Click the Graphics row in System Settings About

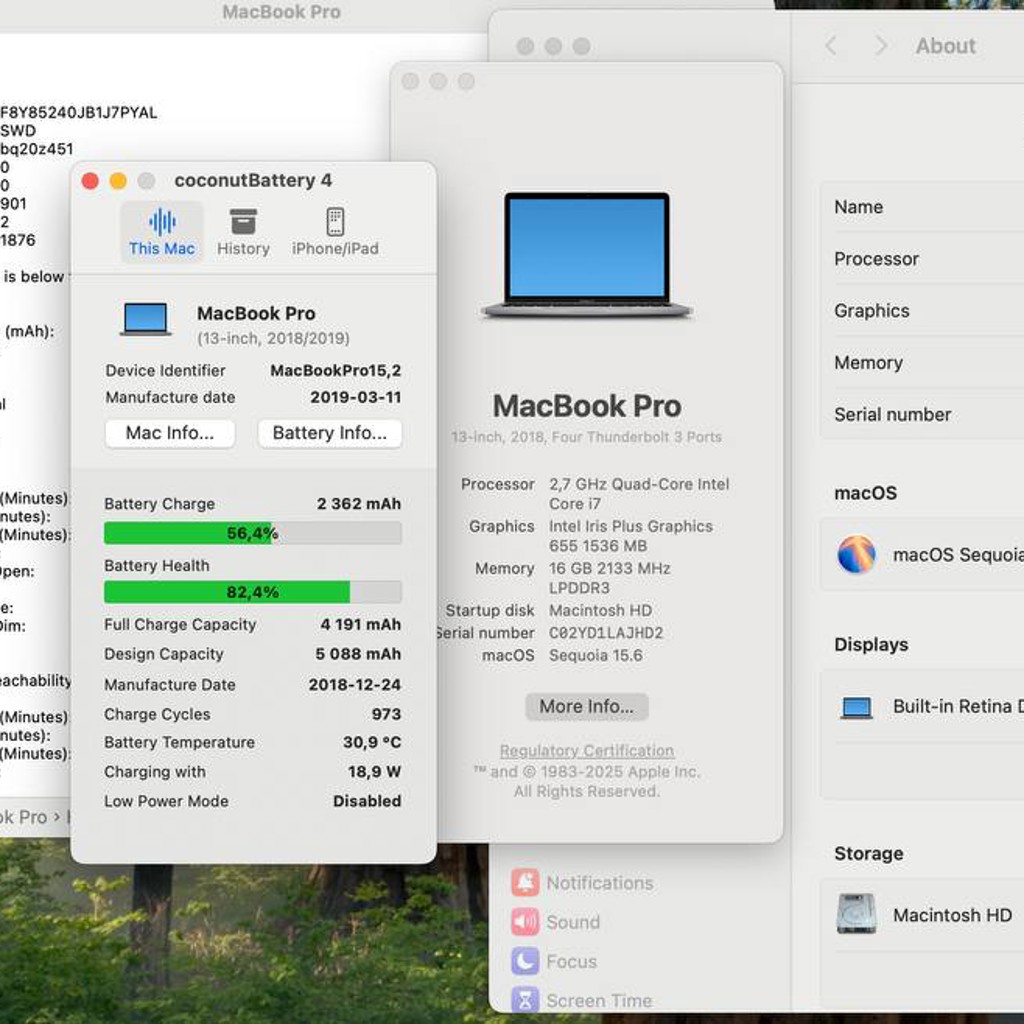[x=922, y=311]
